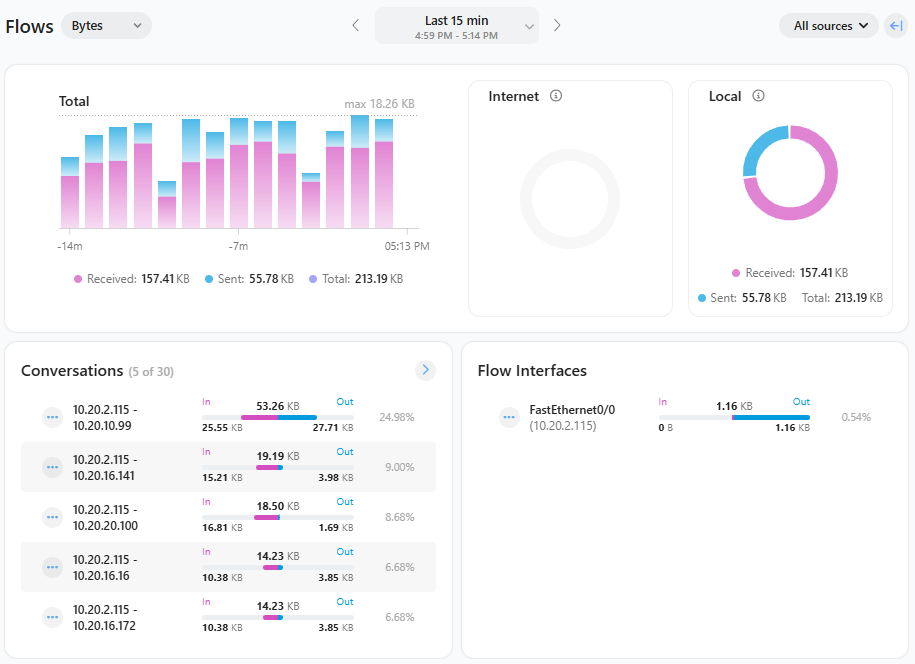
Task: Click the Local info icon
Action: point(758,96)
